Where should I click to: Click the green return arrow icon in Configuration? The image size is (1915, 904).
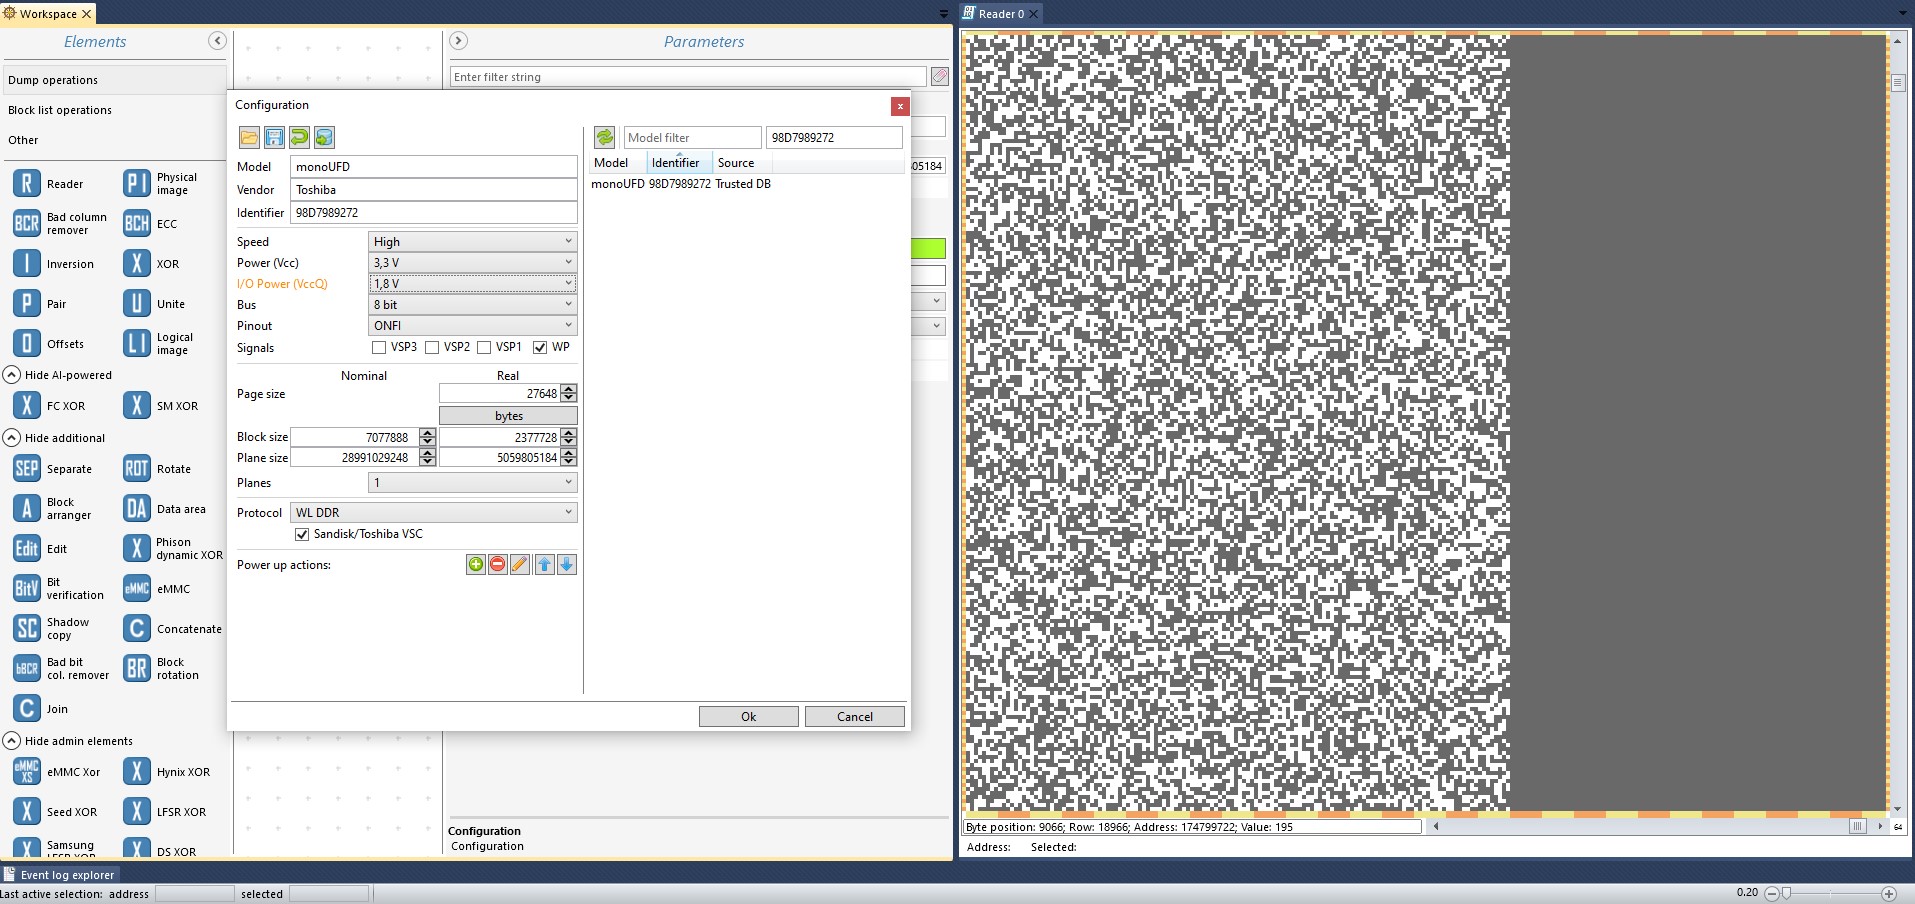(x=299, y=138)
